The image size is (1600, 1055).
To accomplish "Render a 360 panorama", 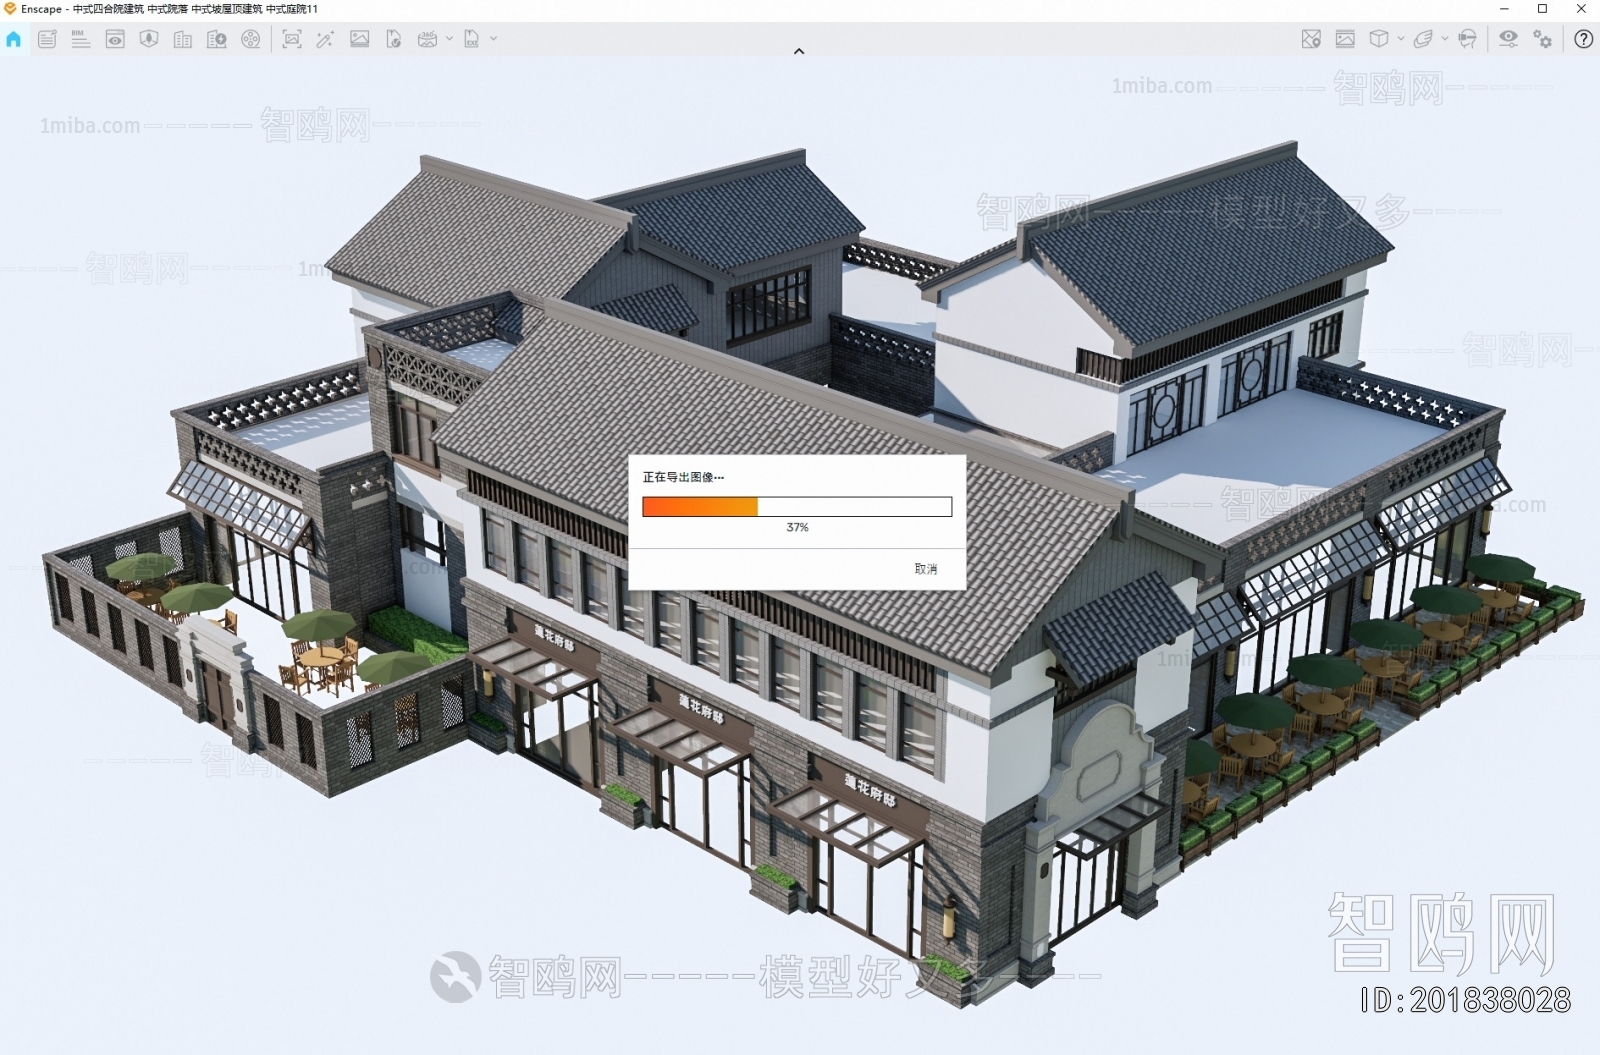I will (x=426, y=40).
